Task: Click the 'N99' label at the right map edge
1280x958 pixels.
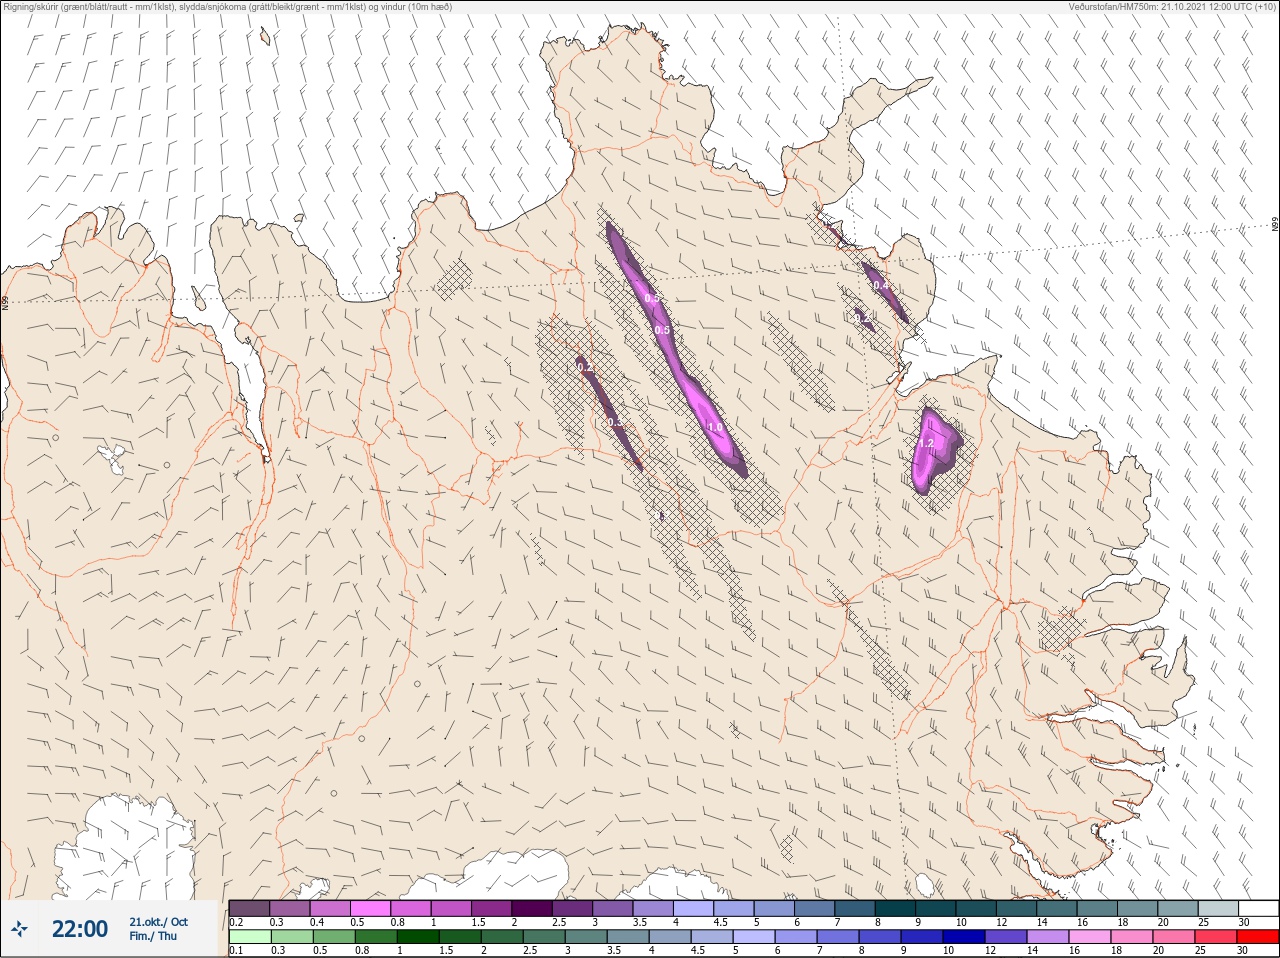Action: pyautogui.click(x=1275, y=225)
